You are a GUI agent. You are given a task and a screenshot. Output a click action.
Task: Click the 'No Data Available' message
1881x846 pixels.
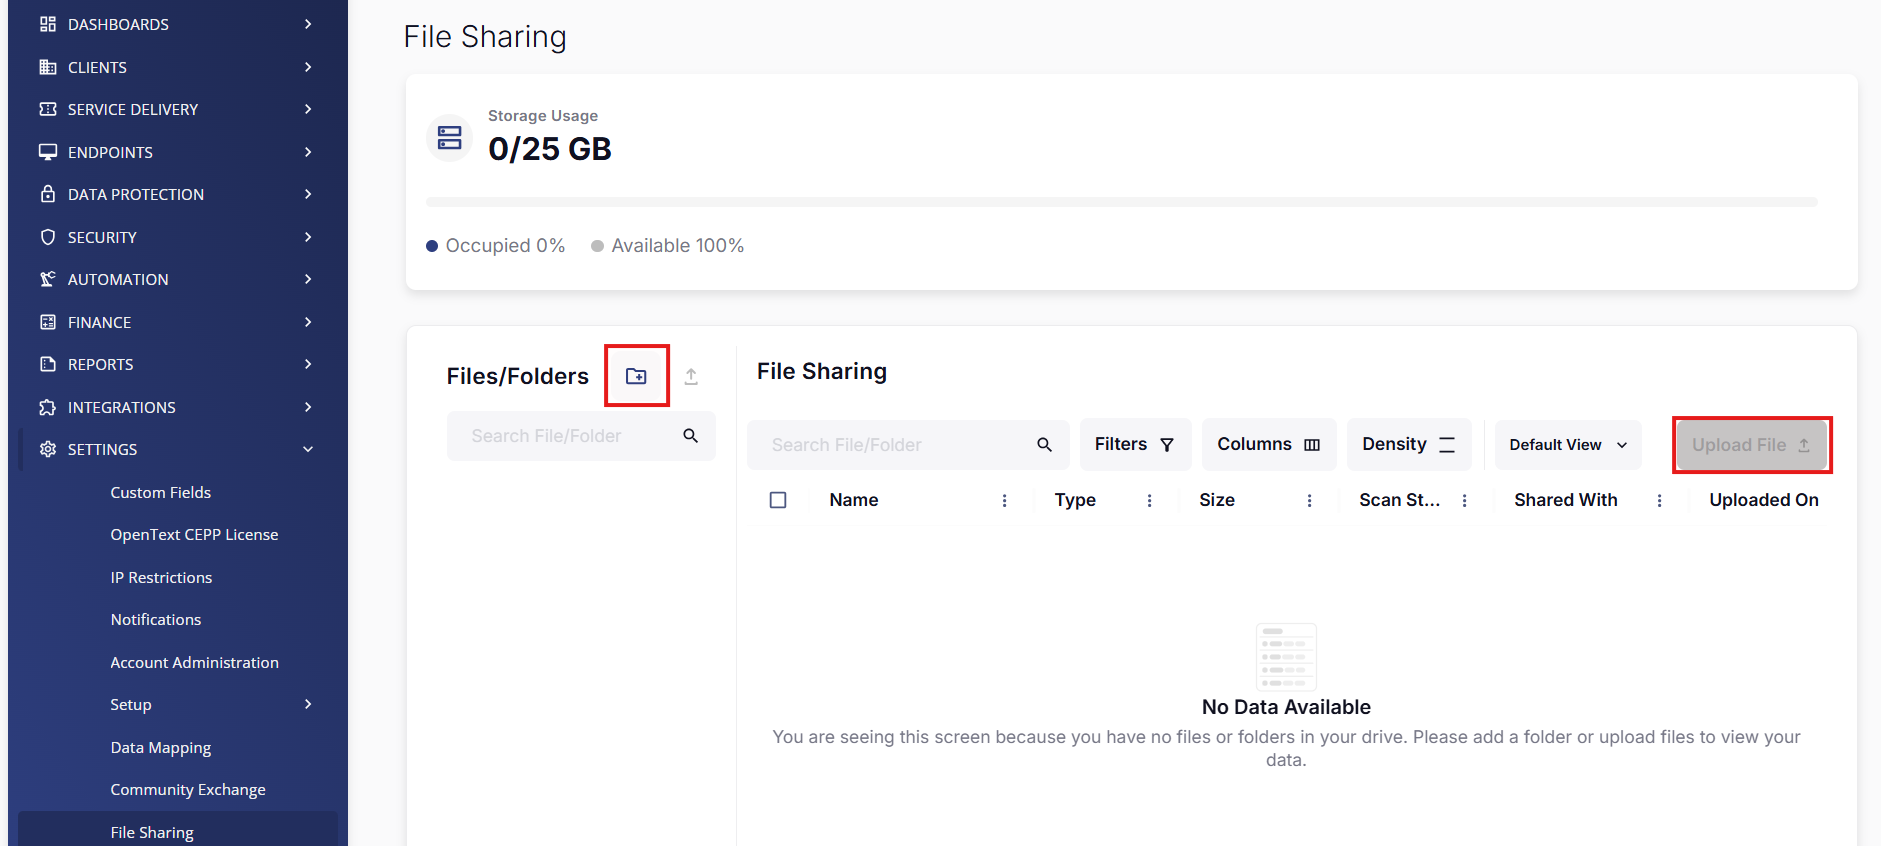(x=1286, y=707)
